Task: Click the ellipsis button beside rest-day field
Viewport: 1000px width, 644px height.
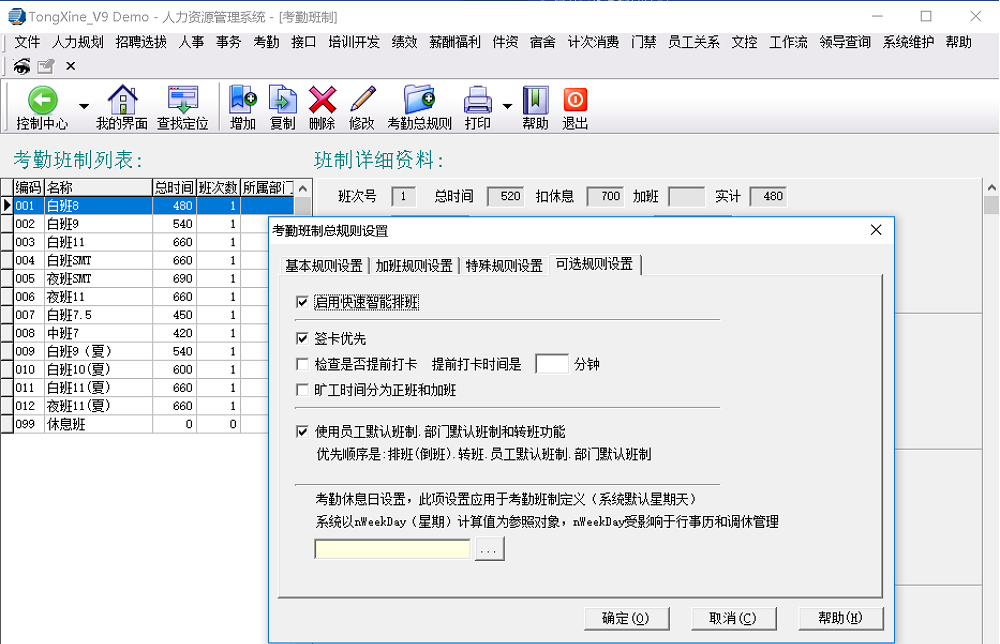Action: 489,549
